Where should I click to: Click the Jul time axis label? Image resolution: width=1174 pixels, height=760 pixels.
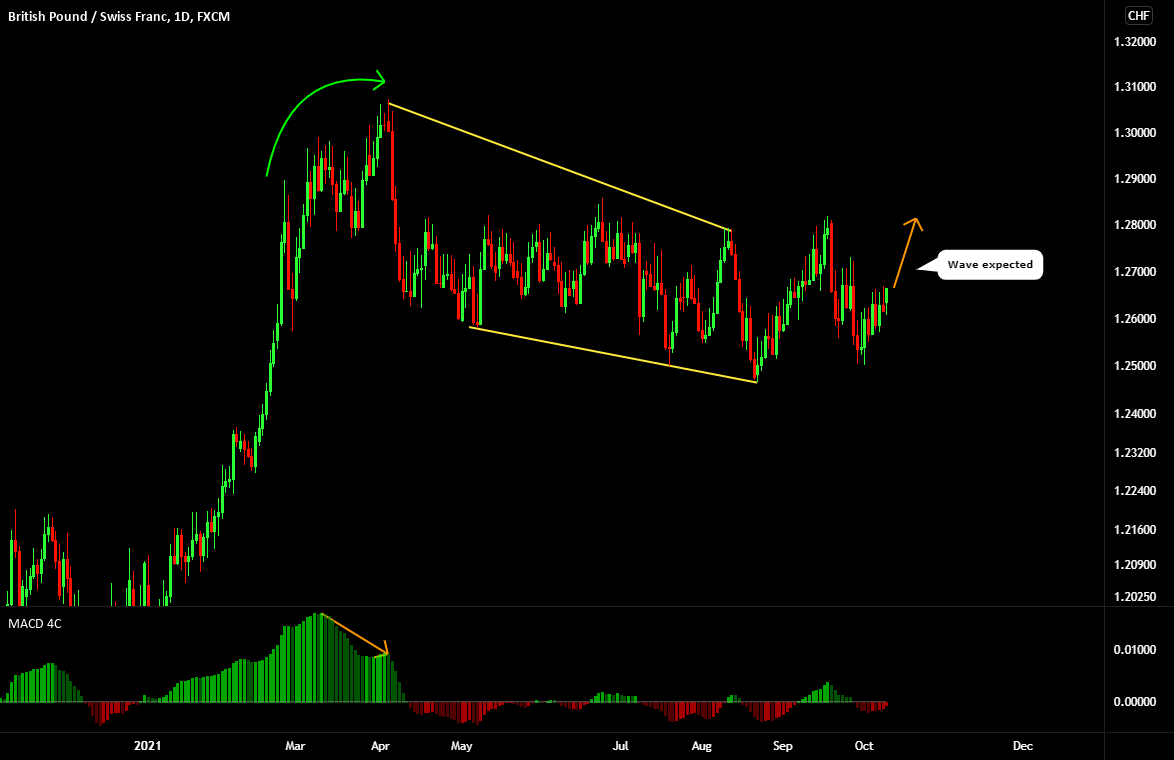[x=621, y=746]
